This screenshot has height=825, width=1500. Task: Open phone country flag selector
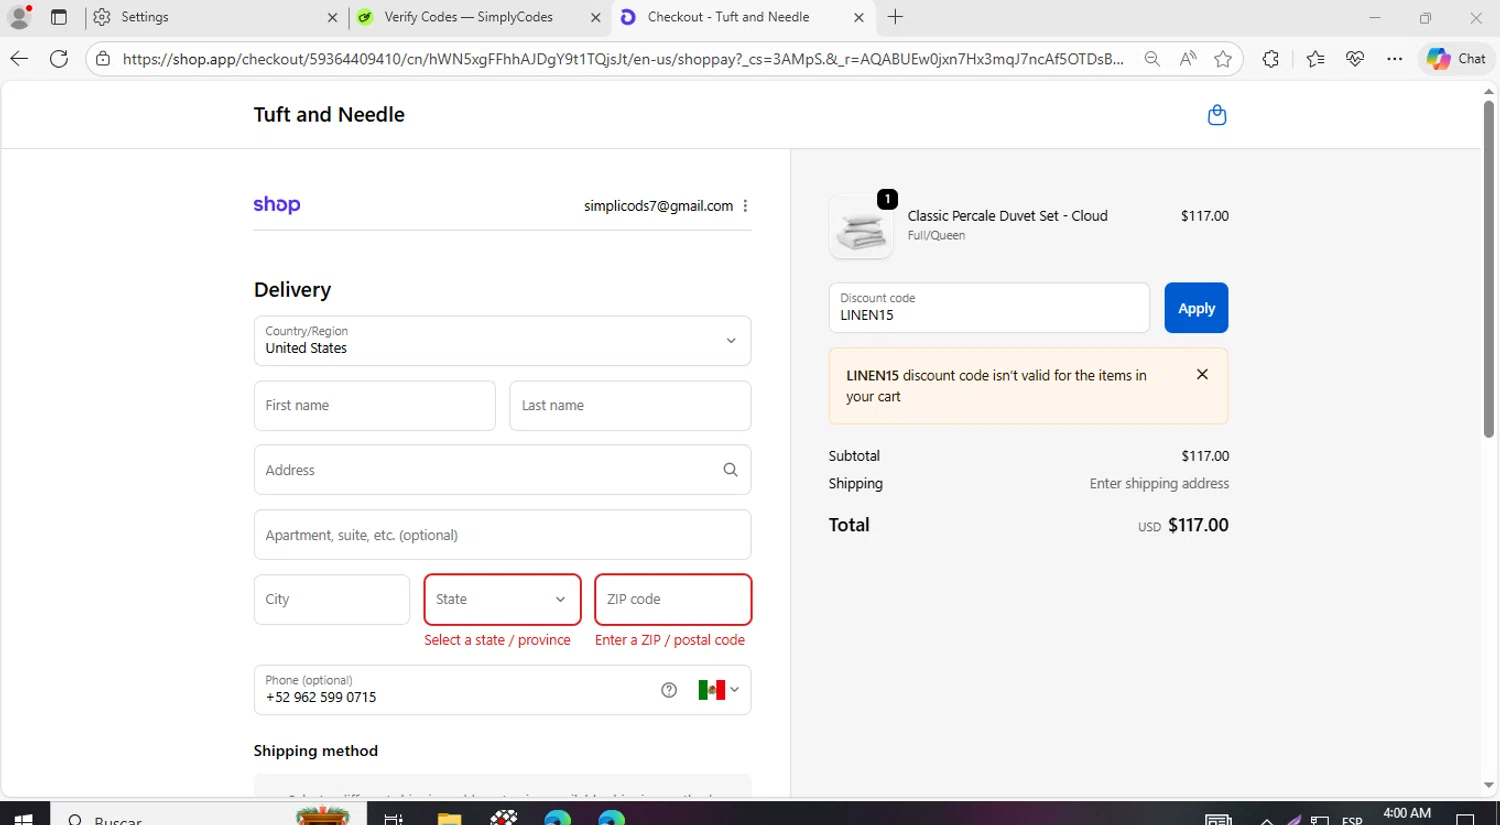pyautogui.click(x=718, y=690)
